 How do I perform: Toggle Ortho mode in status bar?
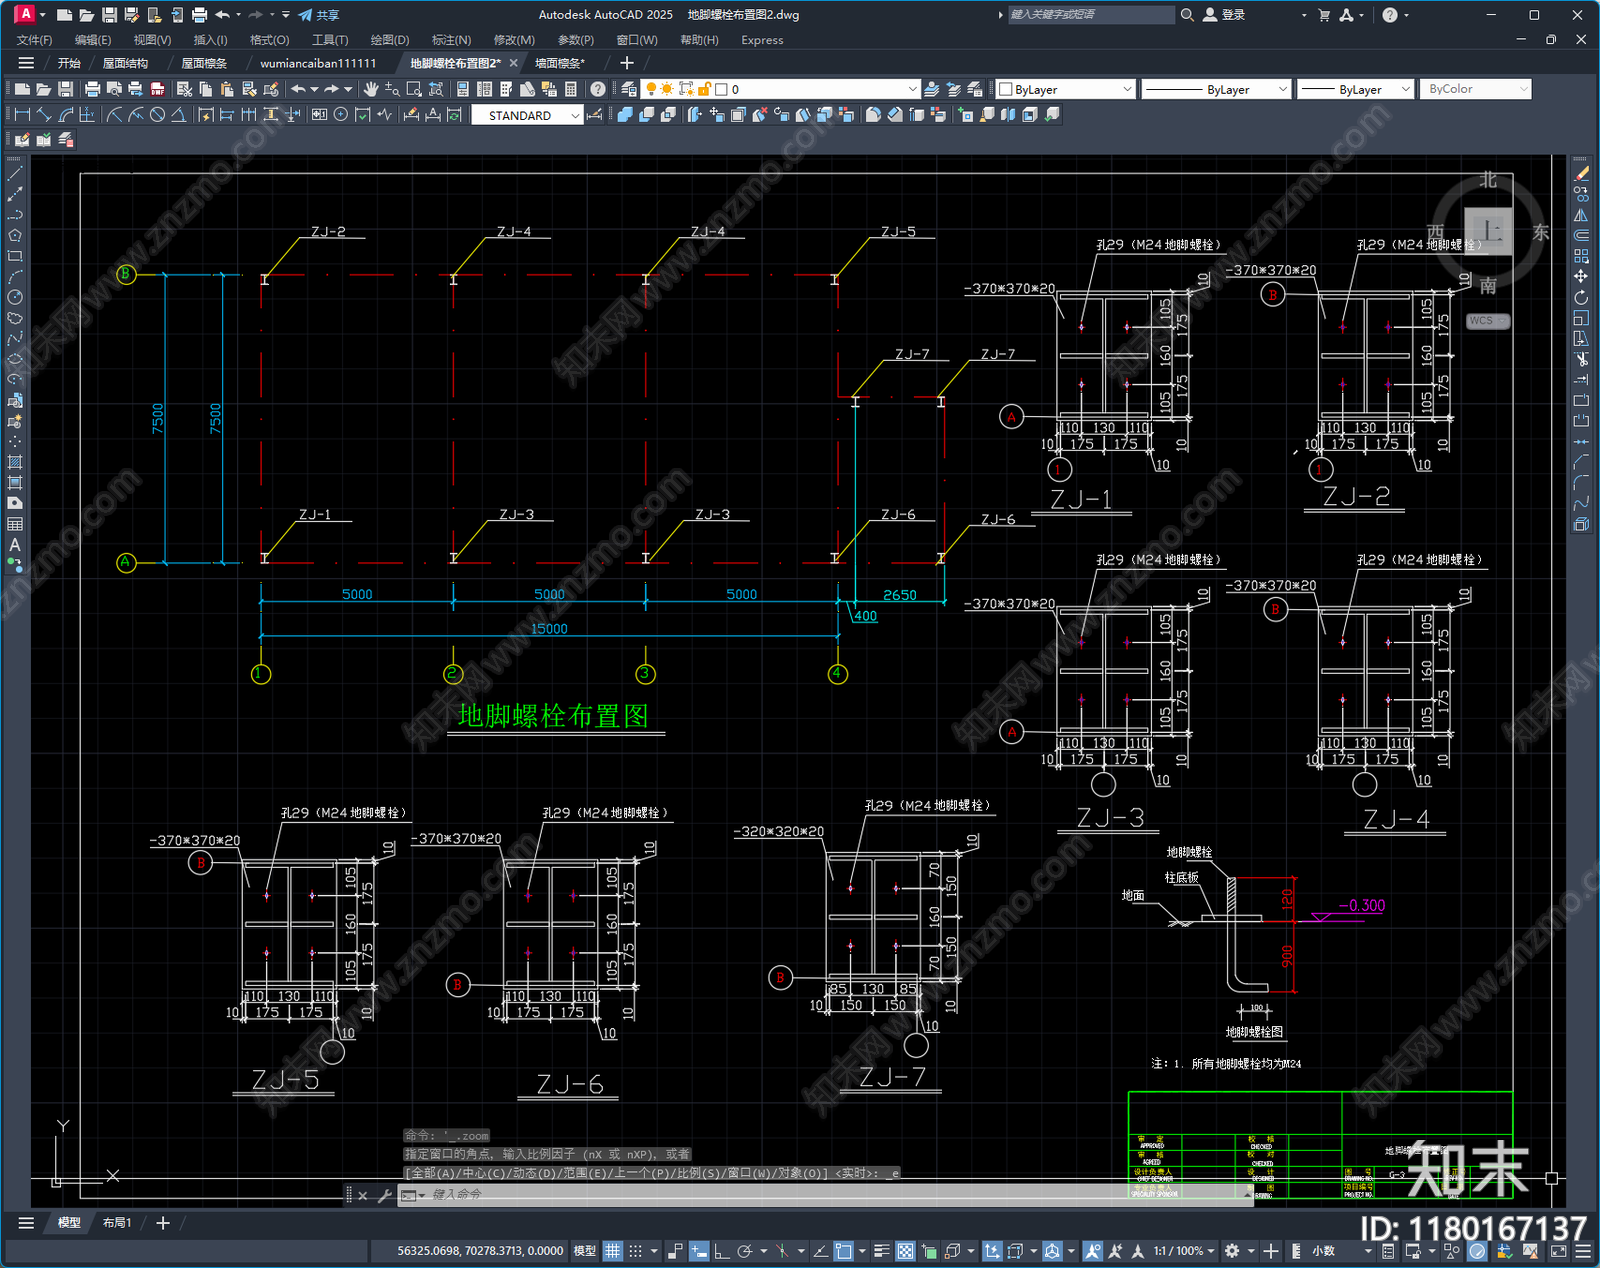click(x=721, y=1251)
